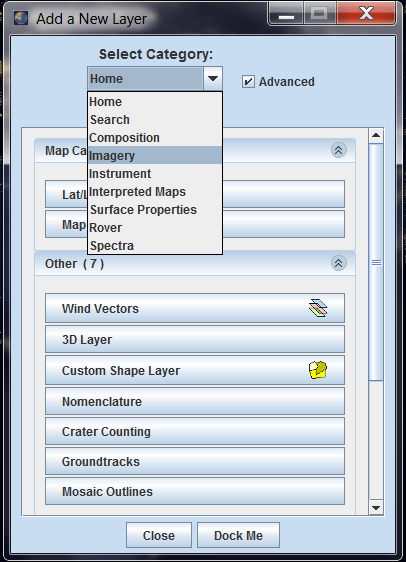Pick the Rover category option
Viewport: 406px width, 562px height.
155,228
